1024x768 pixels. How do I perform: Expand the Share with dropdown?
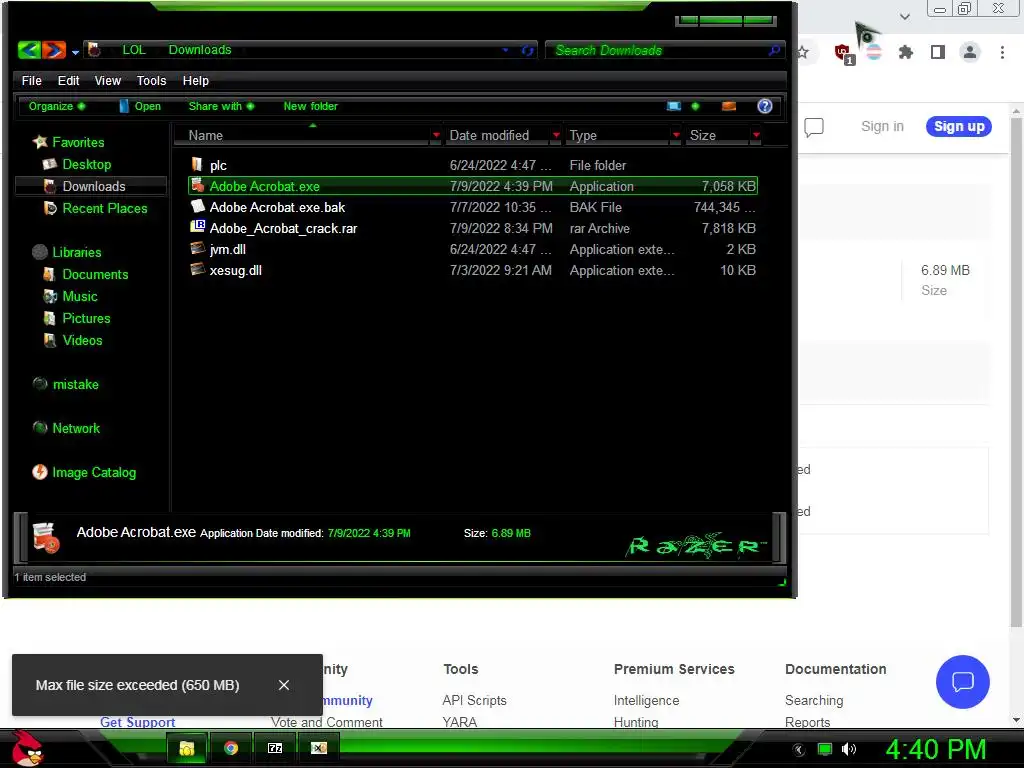[221, 106]
